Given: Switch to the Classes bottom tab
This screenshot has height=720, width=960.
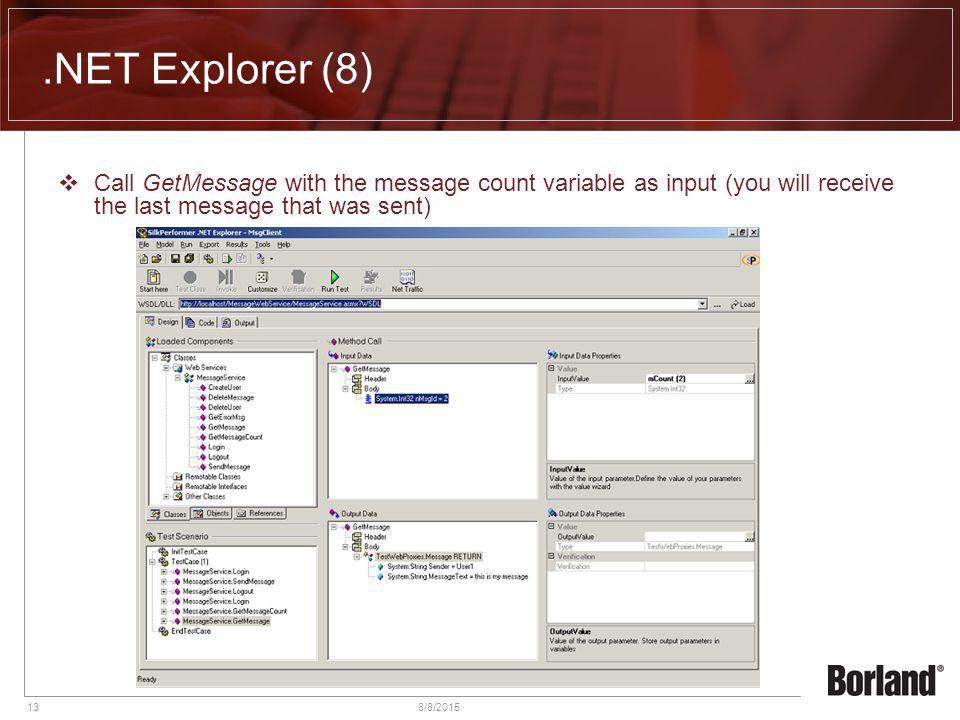Looking at the screenshot, I should tap(168, 514).
